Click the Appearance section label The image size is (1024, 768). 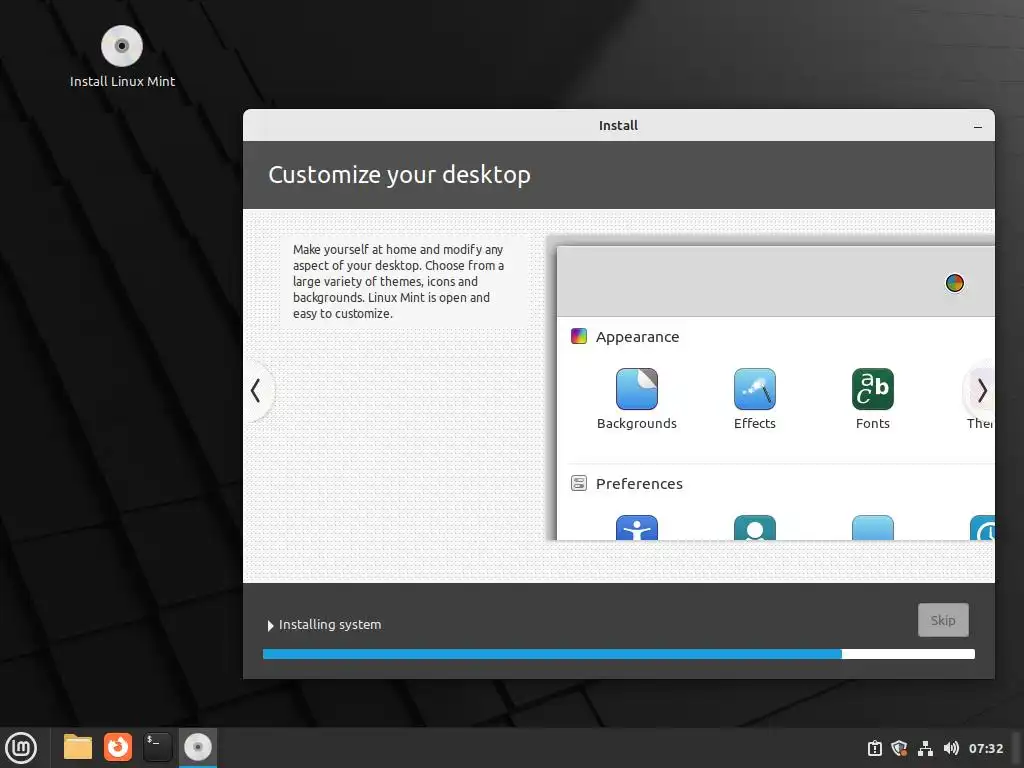click(x=637, y=337)
